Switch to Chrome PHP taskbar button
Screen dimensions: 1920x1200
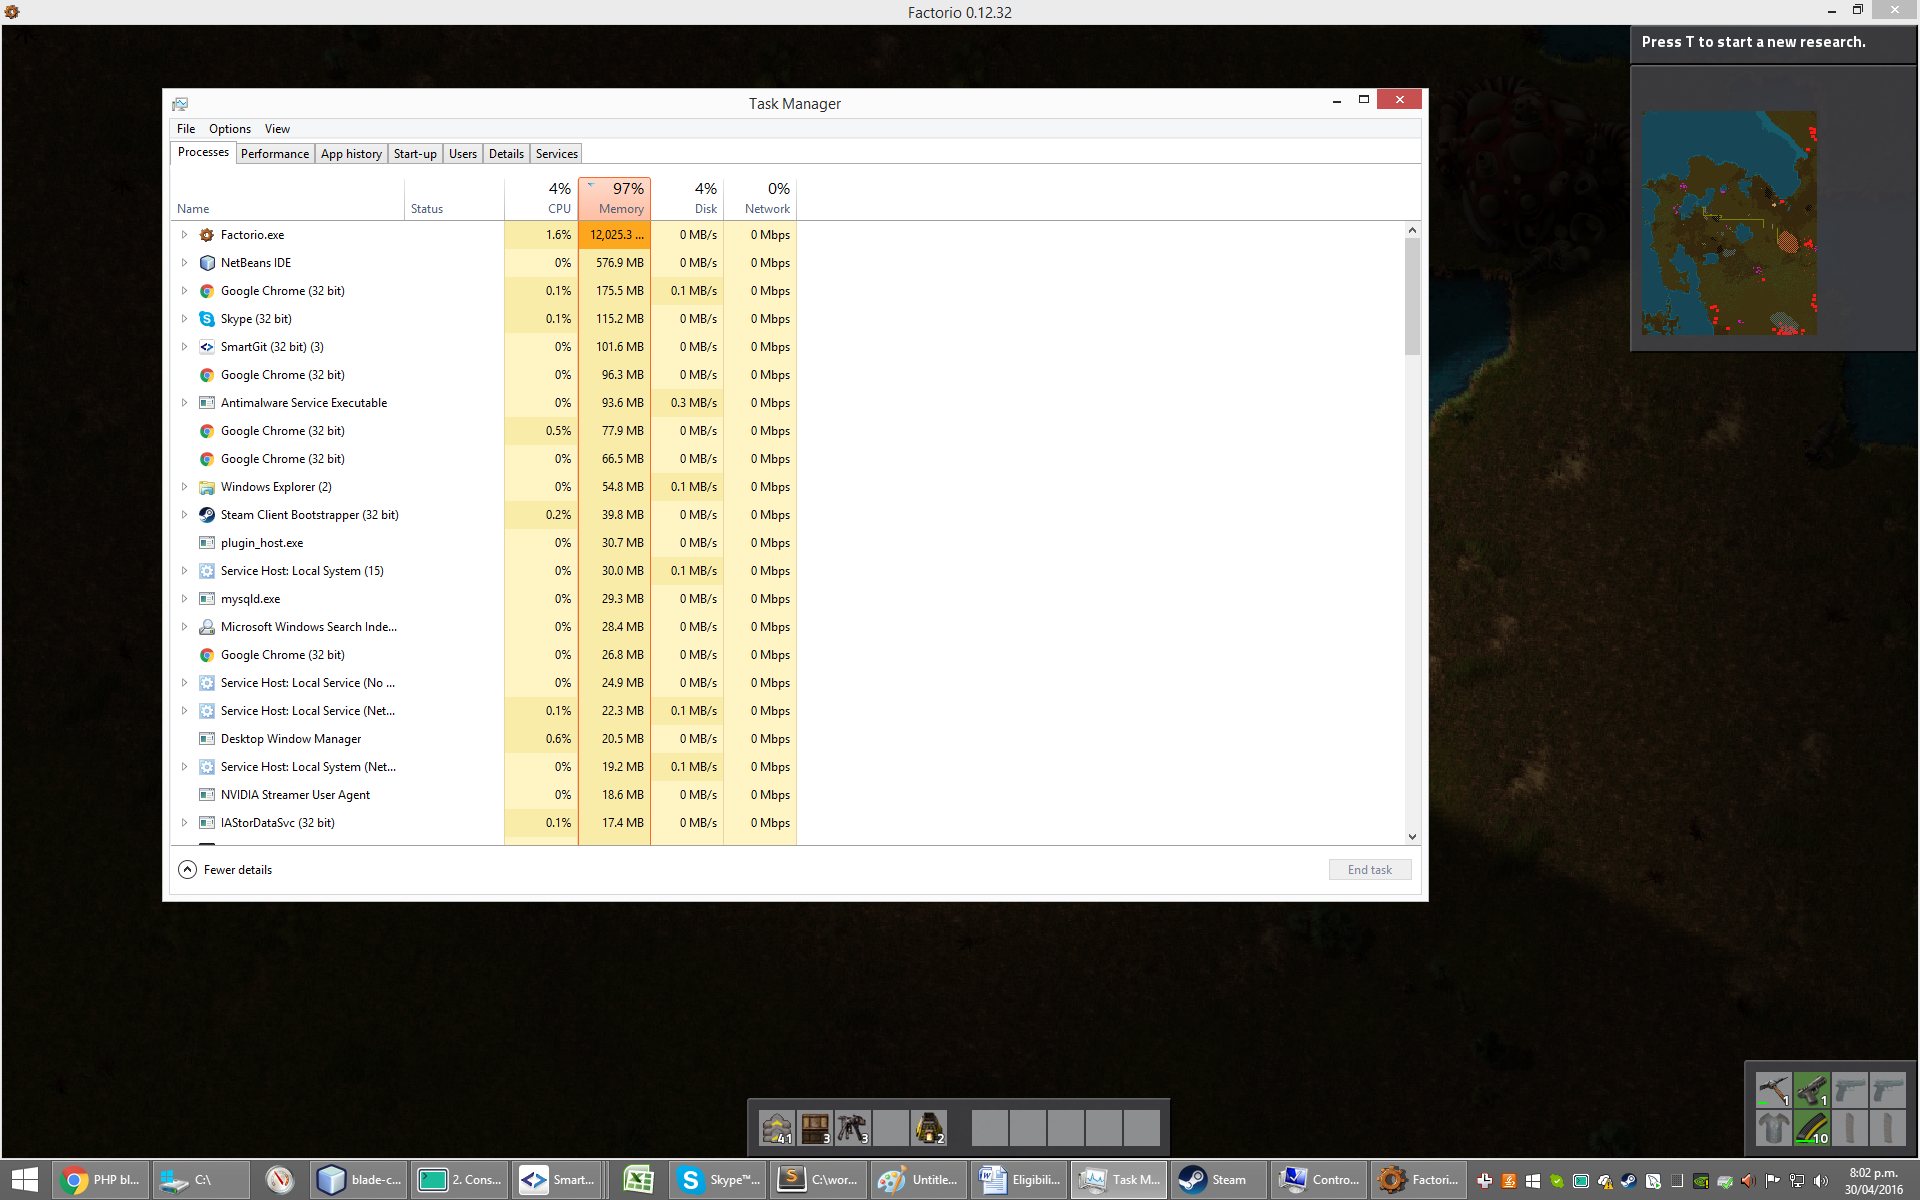(x=101, y=1180)
